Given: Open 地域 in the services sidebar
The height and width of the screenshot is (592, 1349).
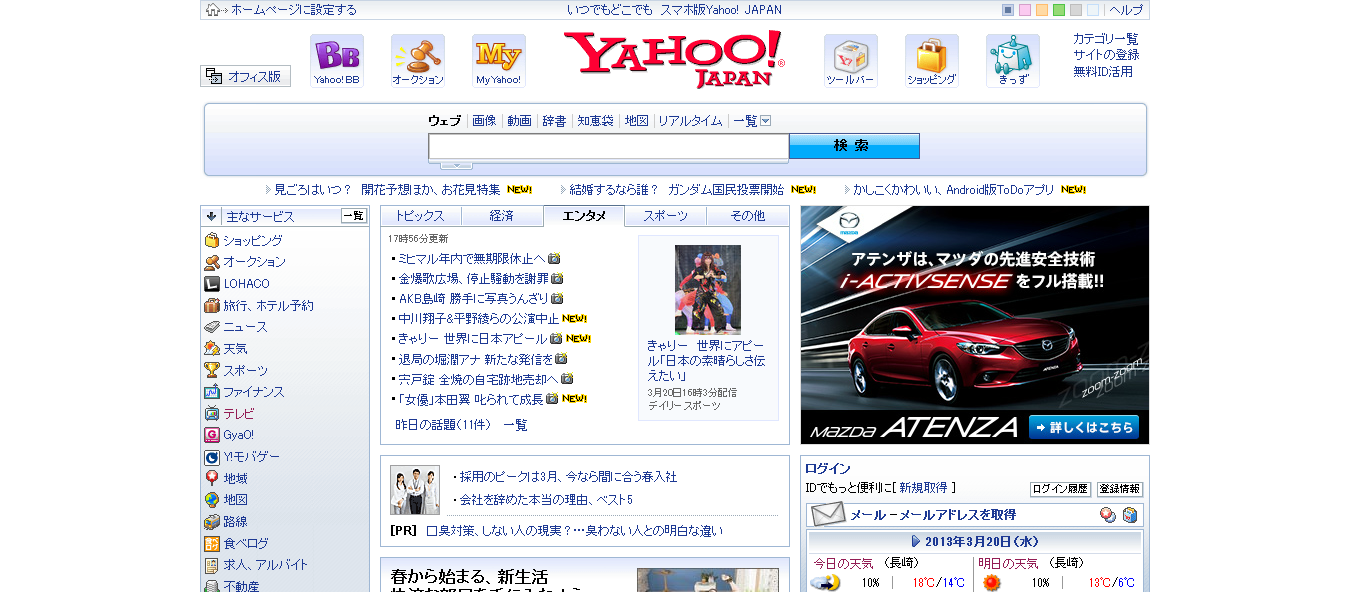Looking at the screenshot, I should (235, 479).
